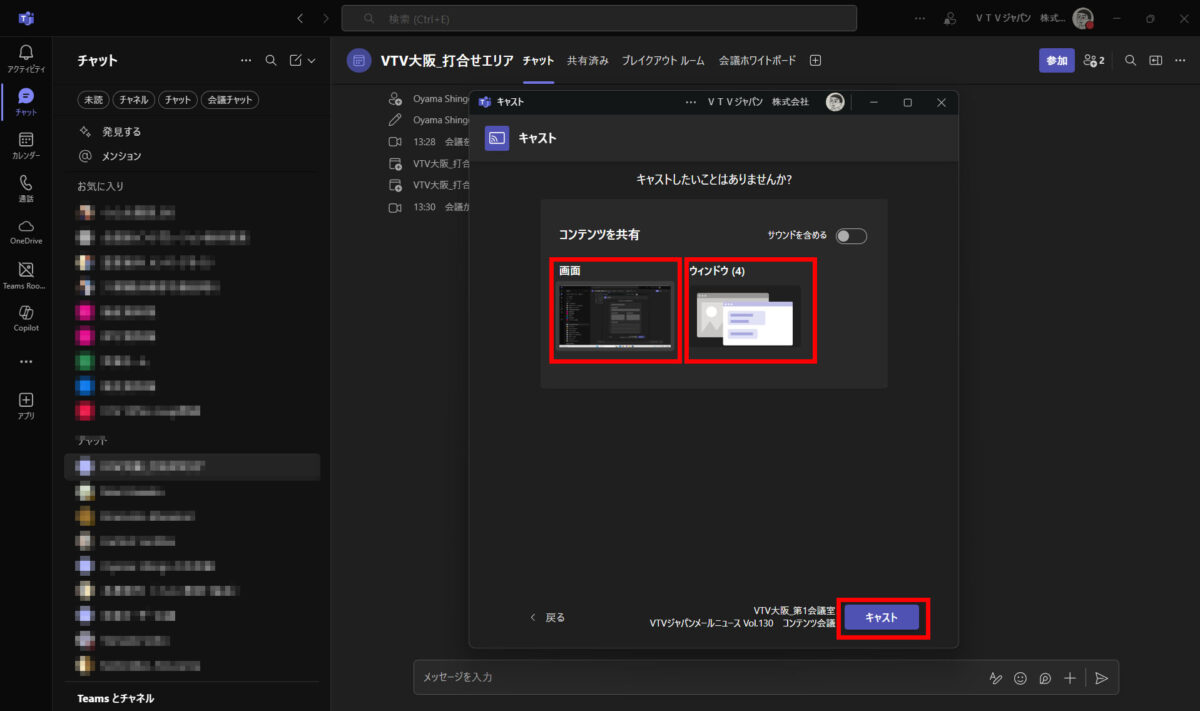Focus the search box at top

click(599, 18)
